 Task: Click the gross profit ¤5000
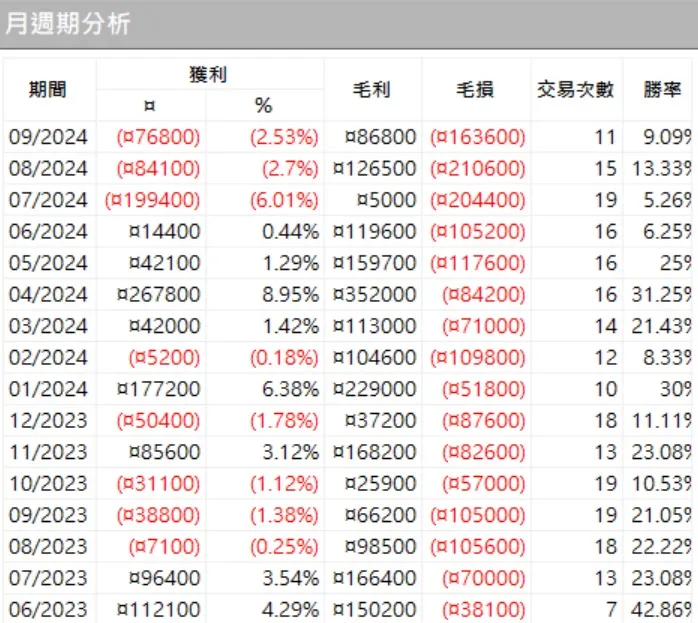click(x=386, y=200)
